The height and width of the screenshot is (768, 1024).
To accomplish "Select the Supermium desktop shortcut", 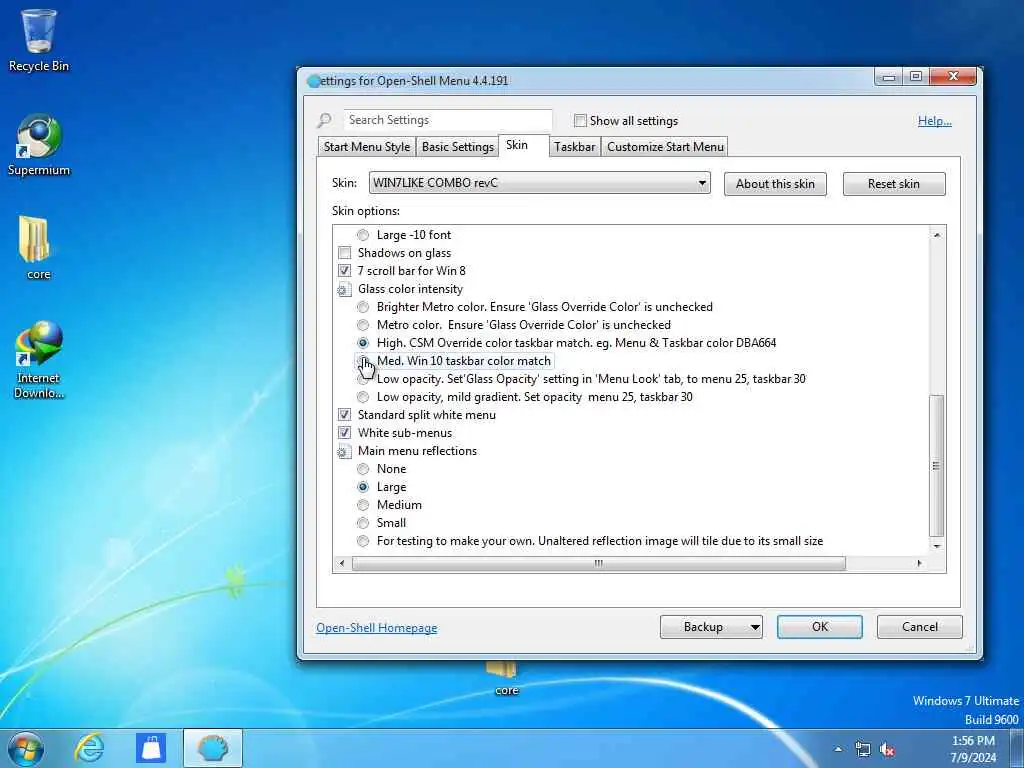I will pos(39,145).
